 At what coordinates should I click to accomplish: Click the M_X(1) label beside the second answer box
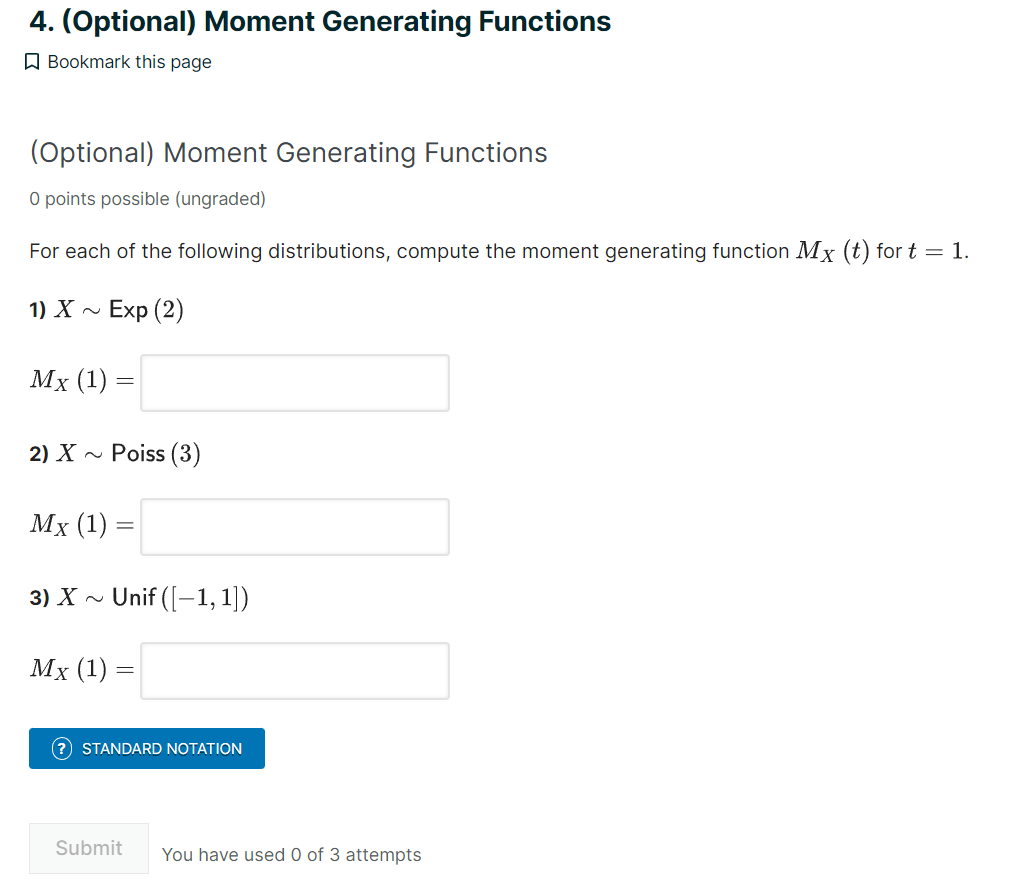click(x=80, y=524)
